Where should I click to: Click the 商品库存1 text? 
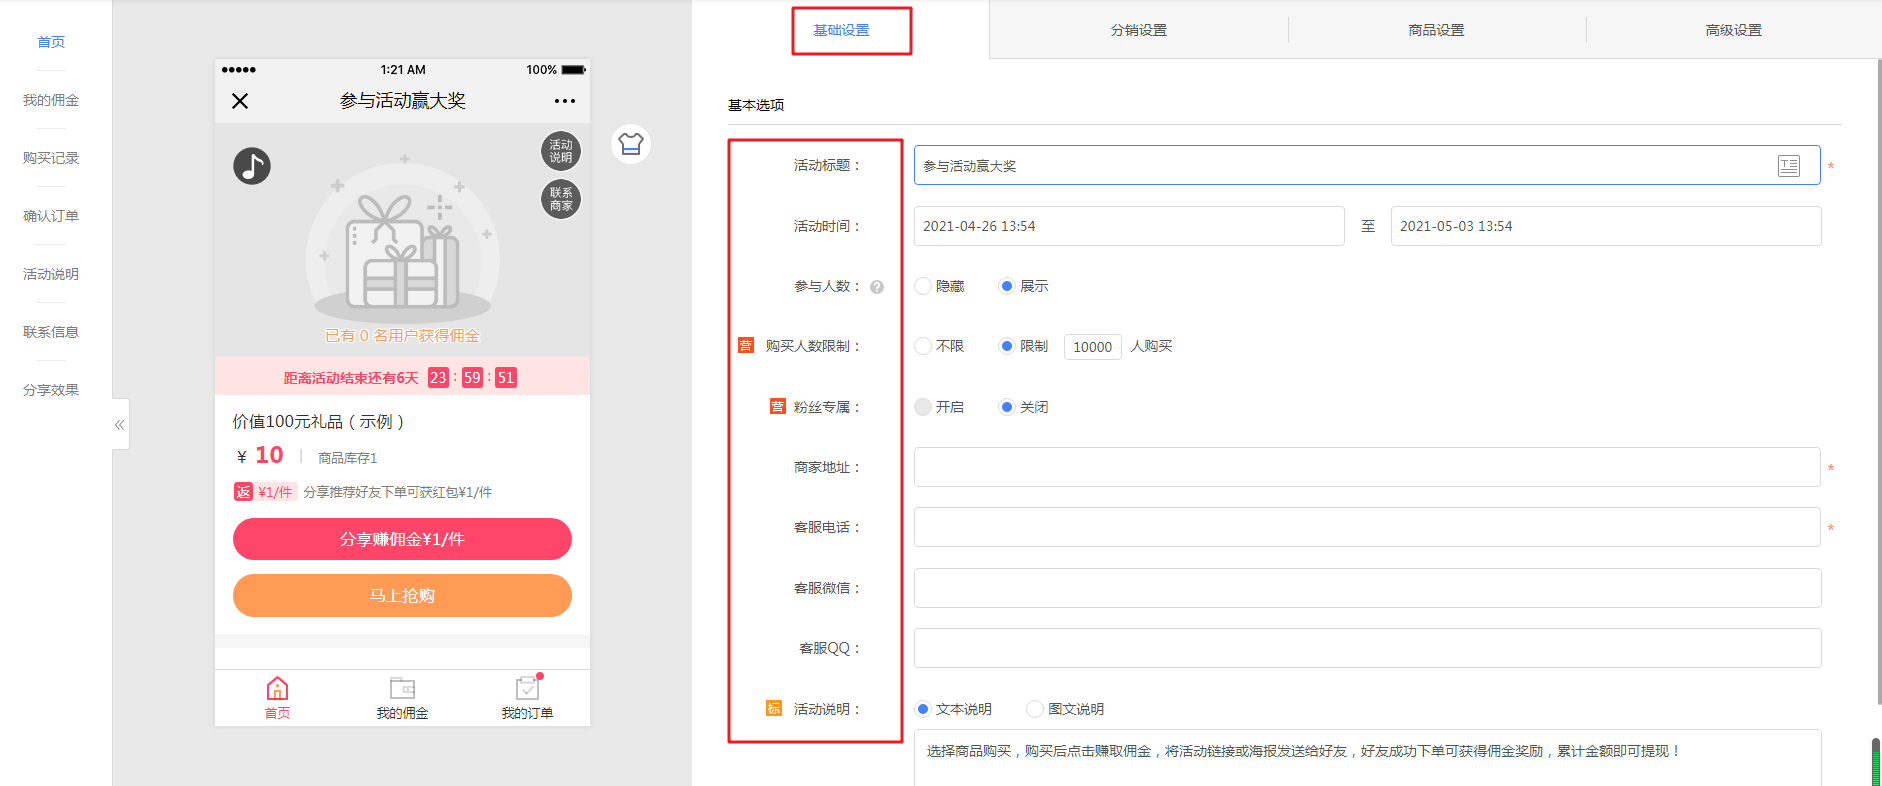click(348, 458)
